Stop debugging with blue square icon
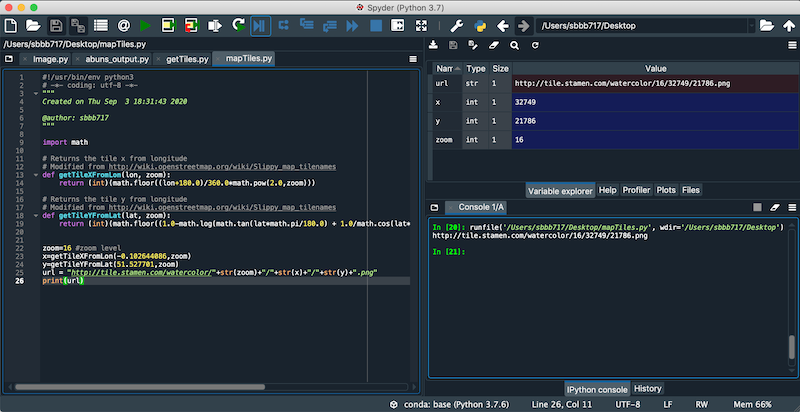800x412 pixels. [376, 25]
